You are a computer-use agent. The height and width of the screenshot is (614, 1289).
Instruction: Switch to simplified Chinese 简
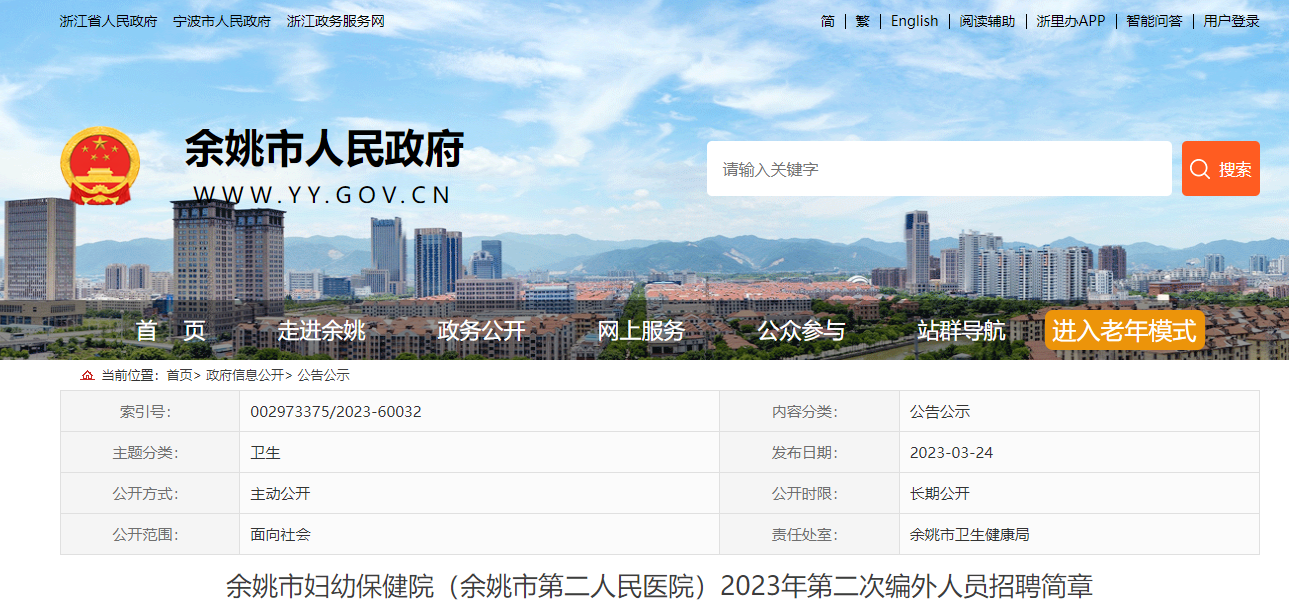(828, 21)
